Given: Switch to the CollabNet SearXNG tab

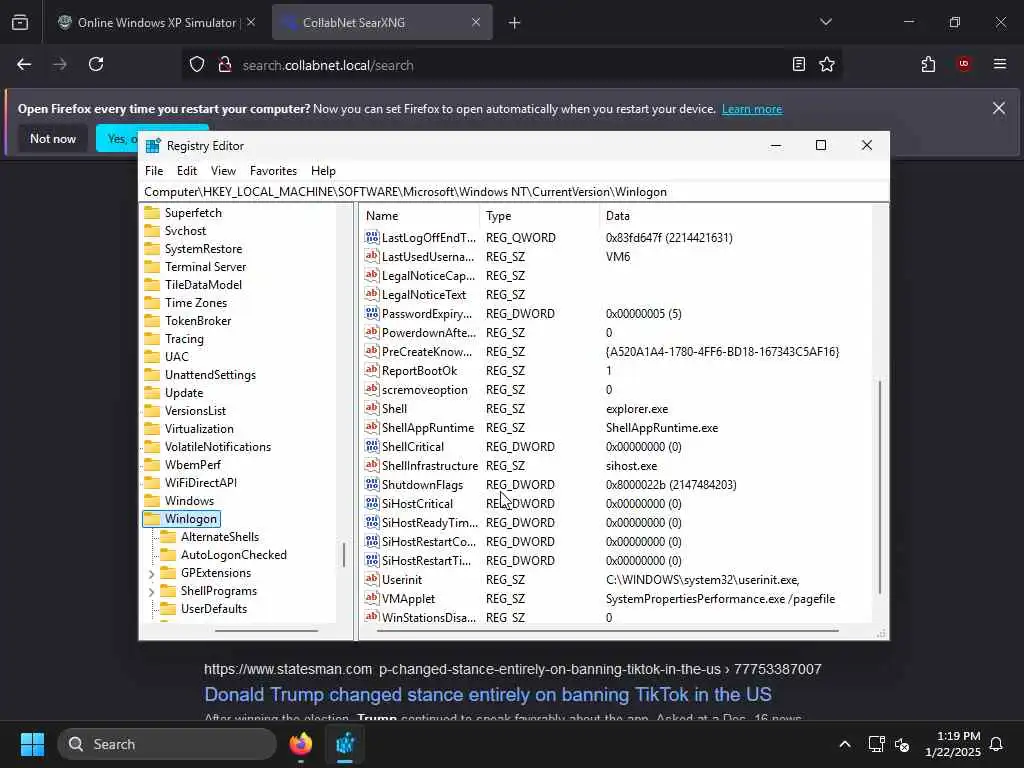Looking at the screenshot, I should point(382,22).
